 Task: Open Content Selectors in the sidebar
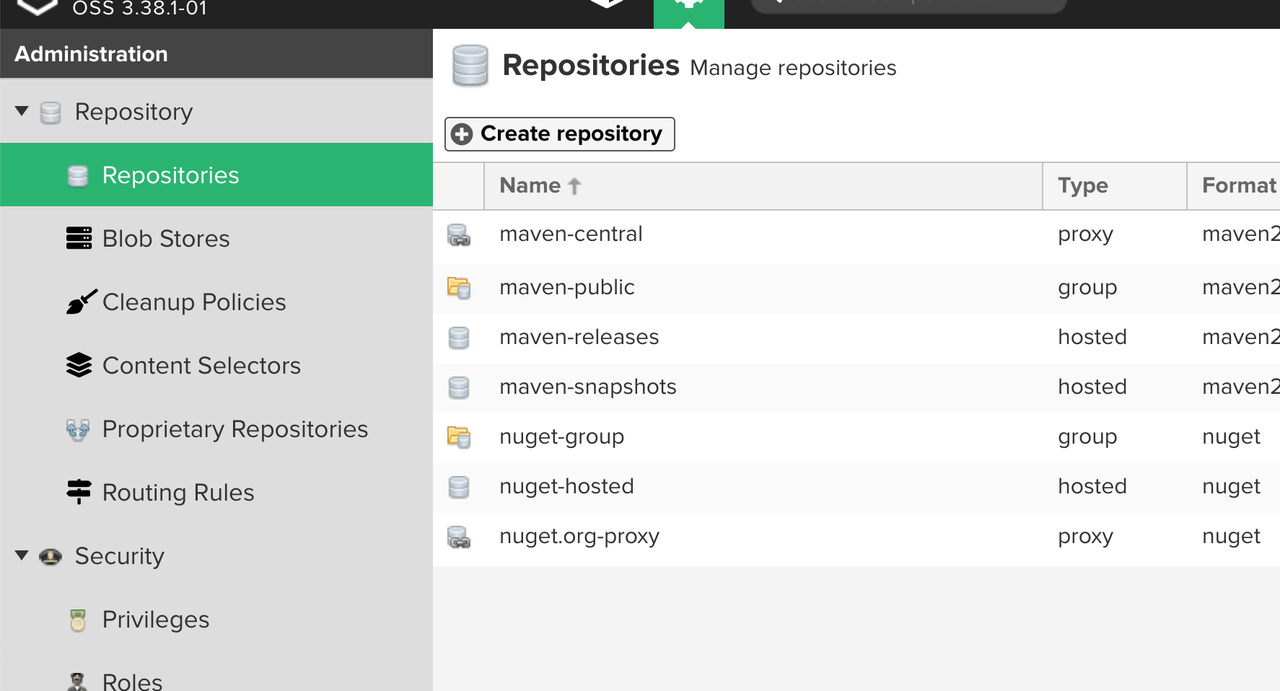(216, 365)
